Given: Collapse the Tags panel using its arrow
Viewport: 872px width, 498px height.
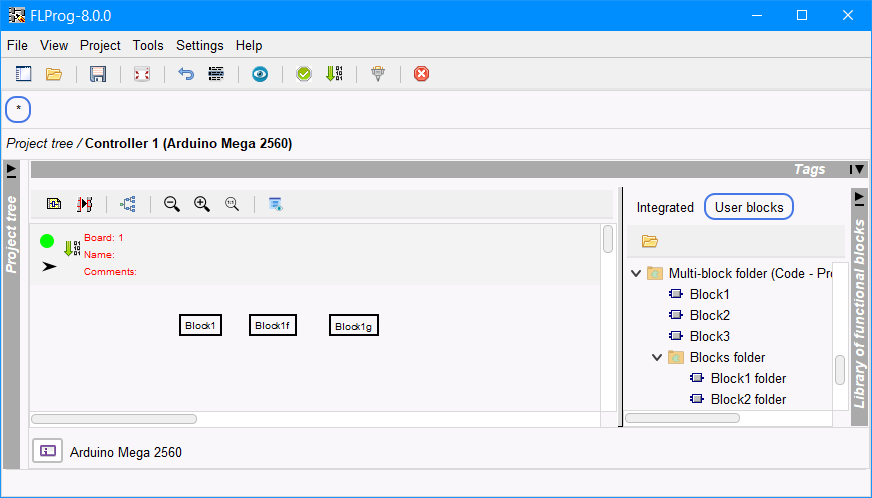Looking at the screenshot, I should click(x=856, y=170).
